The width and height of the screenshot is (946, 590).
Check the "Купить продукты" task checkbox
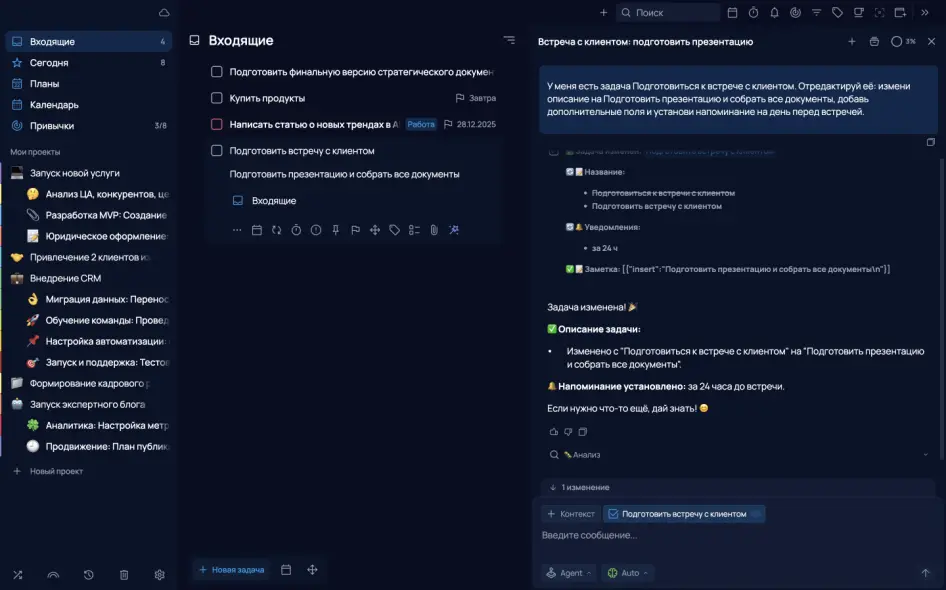click(x=217, y=98)
